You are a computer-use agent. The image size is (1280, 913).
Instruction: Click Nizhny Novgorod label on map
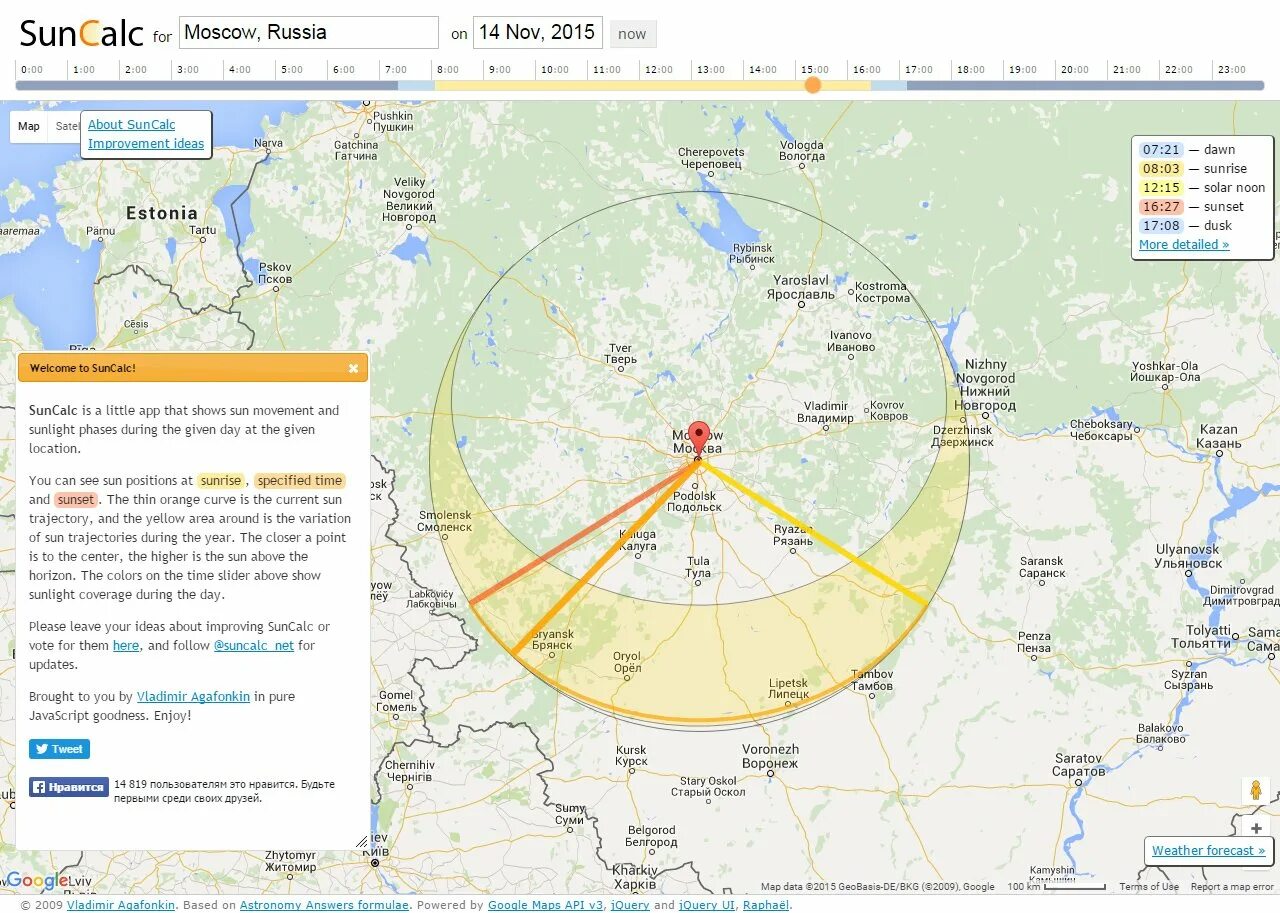tap(986, 385)
